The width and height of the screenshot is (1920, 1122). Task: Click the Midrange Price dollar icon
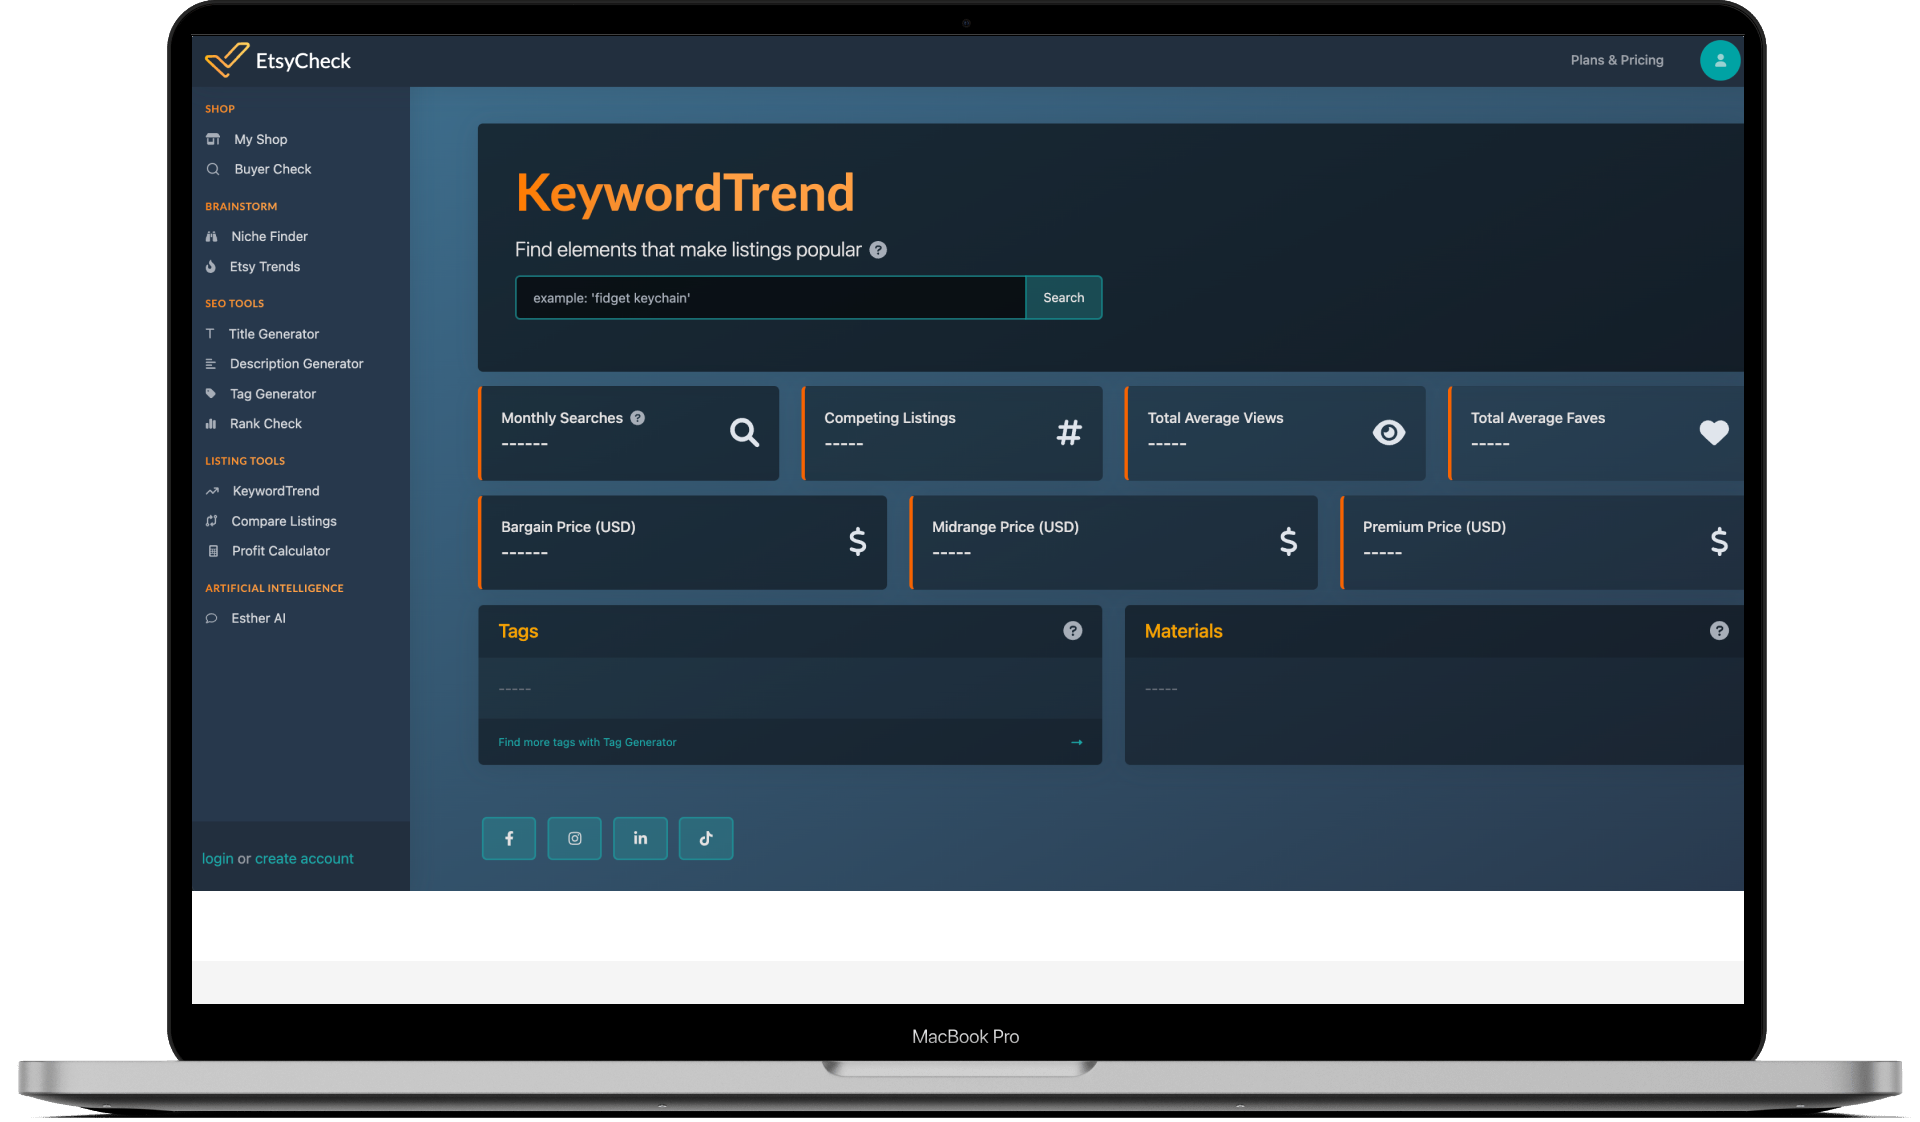[x=1288, y=541]
